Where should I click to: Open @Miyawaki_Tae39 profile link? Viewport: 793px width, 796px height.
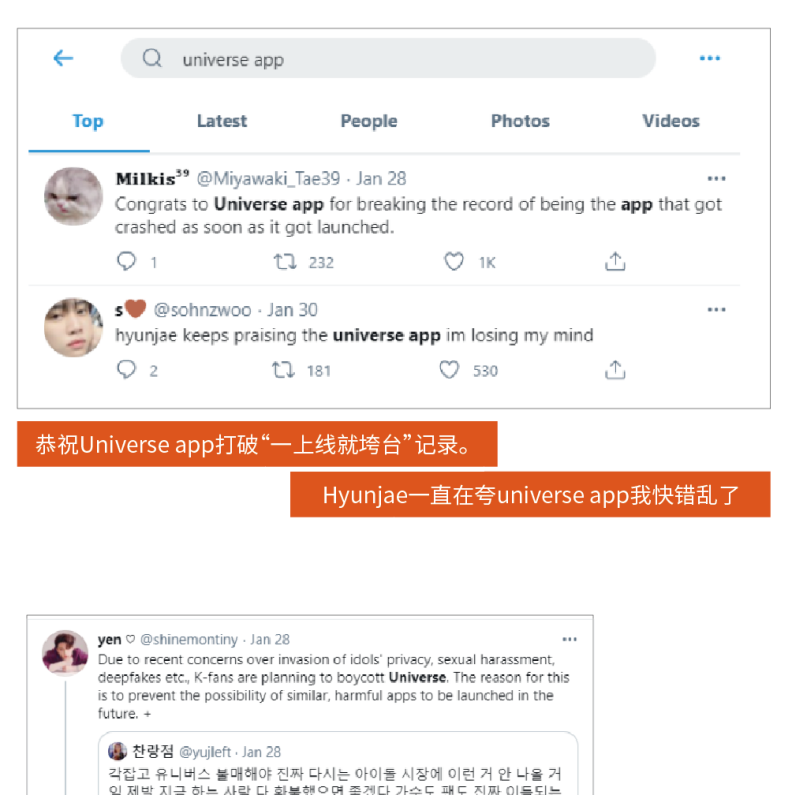(x=268, y=179)
